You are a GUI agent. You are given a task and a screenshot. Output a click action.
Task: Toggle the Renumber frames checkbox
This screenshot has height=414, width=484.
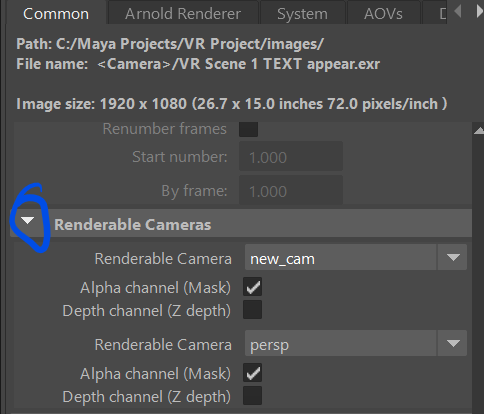[x=248, y=129]
